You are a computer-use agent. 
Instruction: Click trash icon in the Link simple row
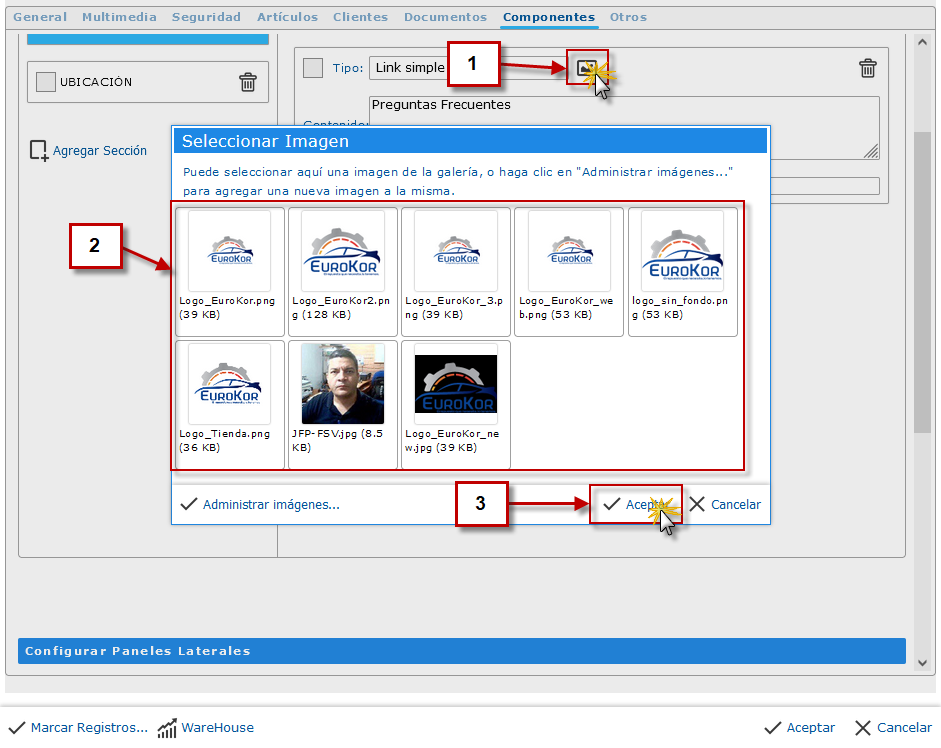(868, 68)
